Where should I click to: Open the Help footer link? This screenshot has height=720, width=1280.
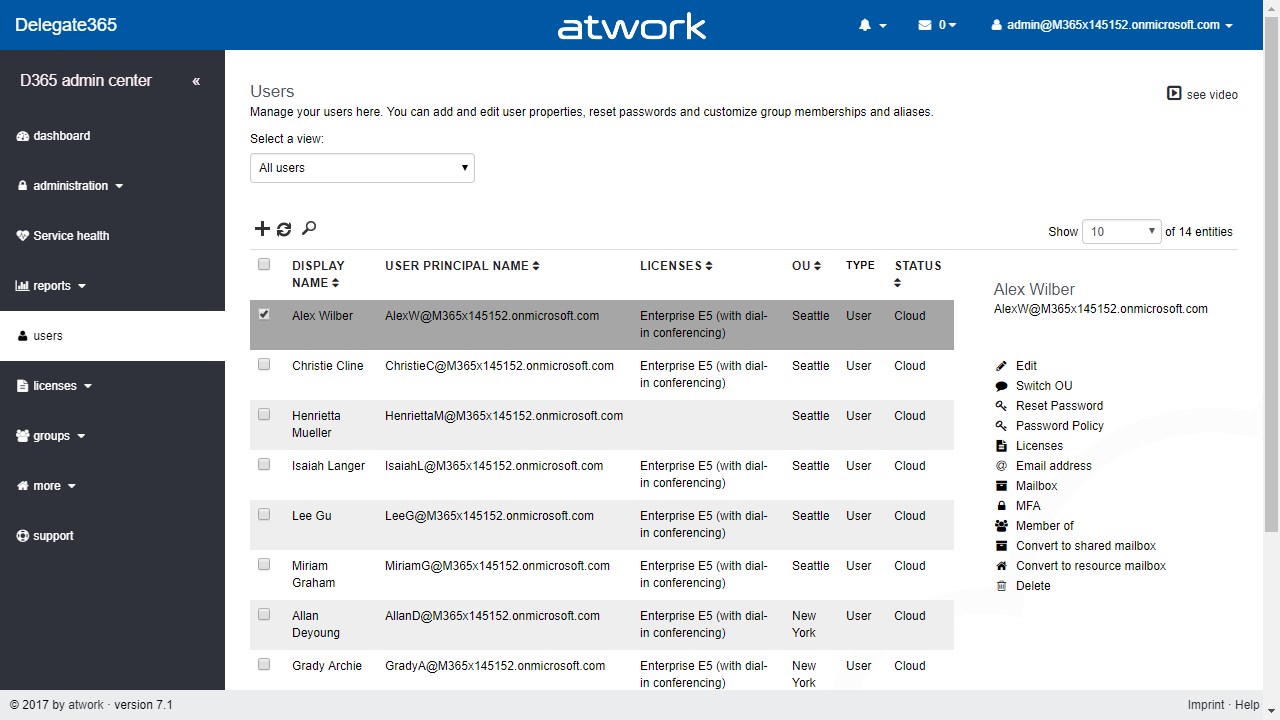tap(1247, 705)
